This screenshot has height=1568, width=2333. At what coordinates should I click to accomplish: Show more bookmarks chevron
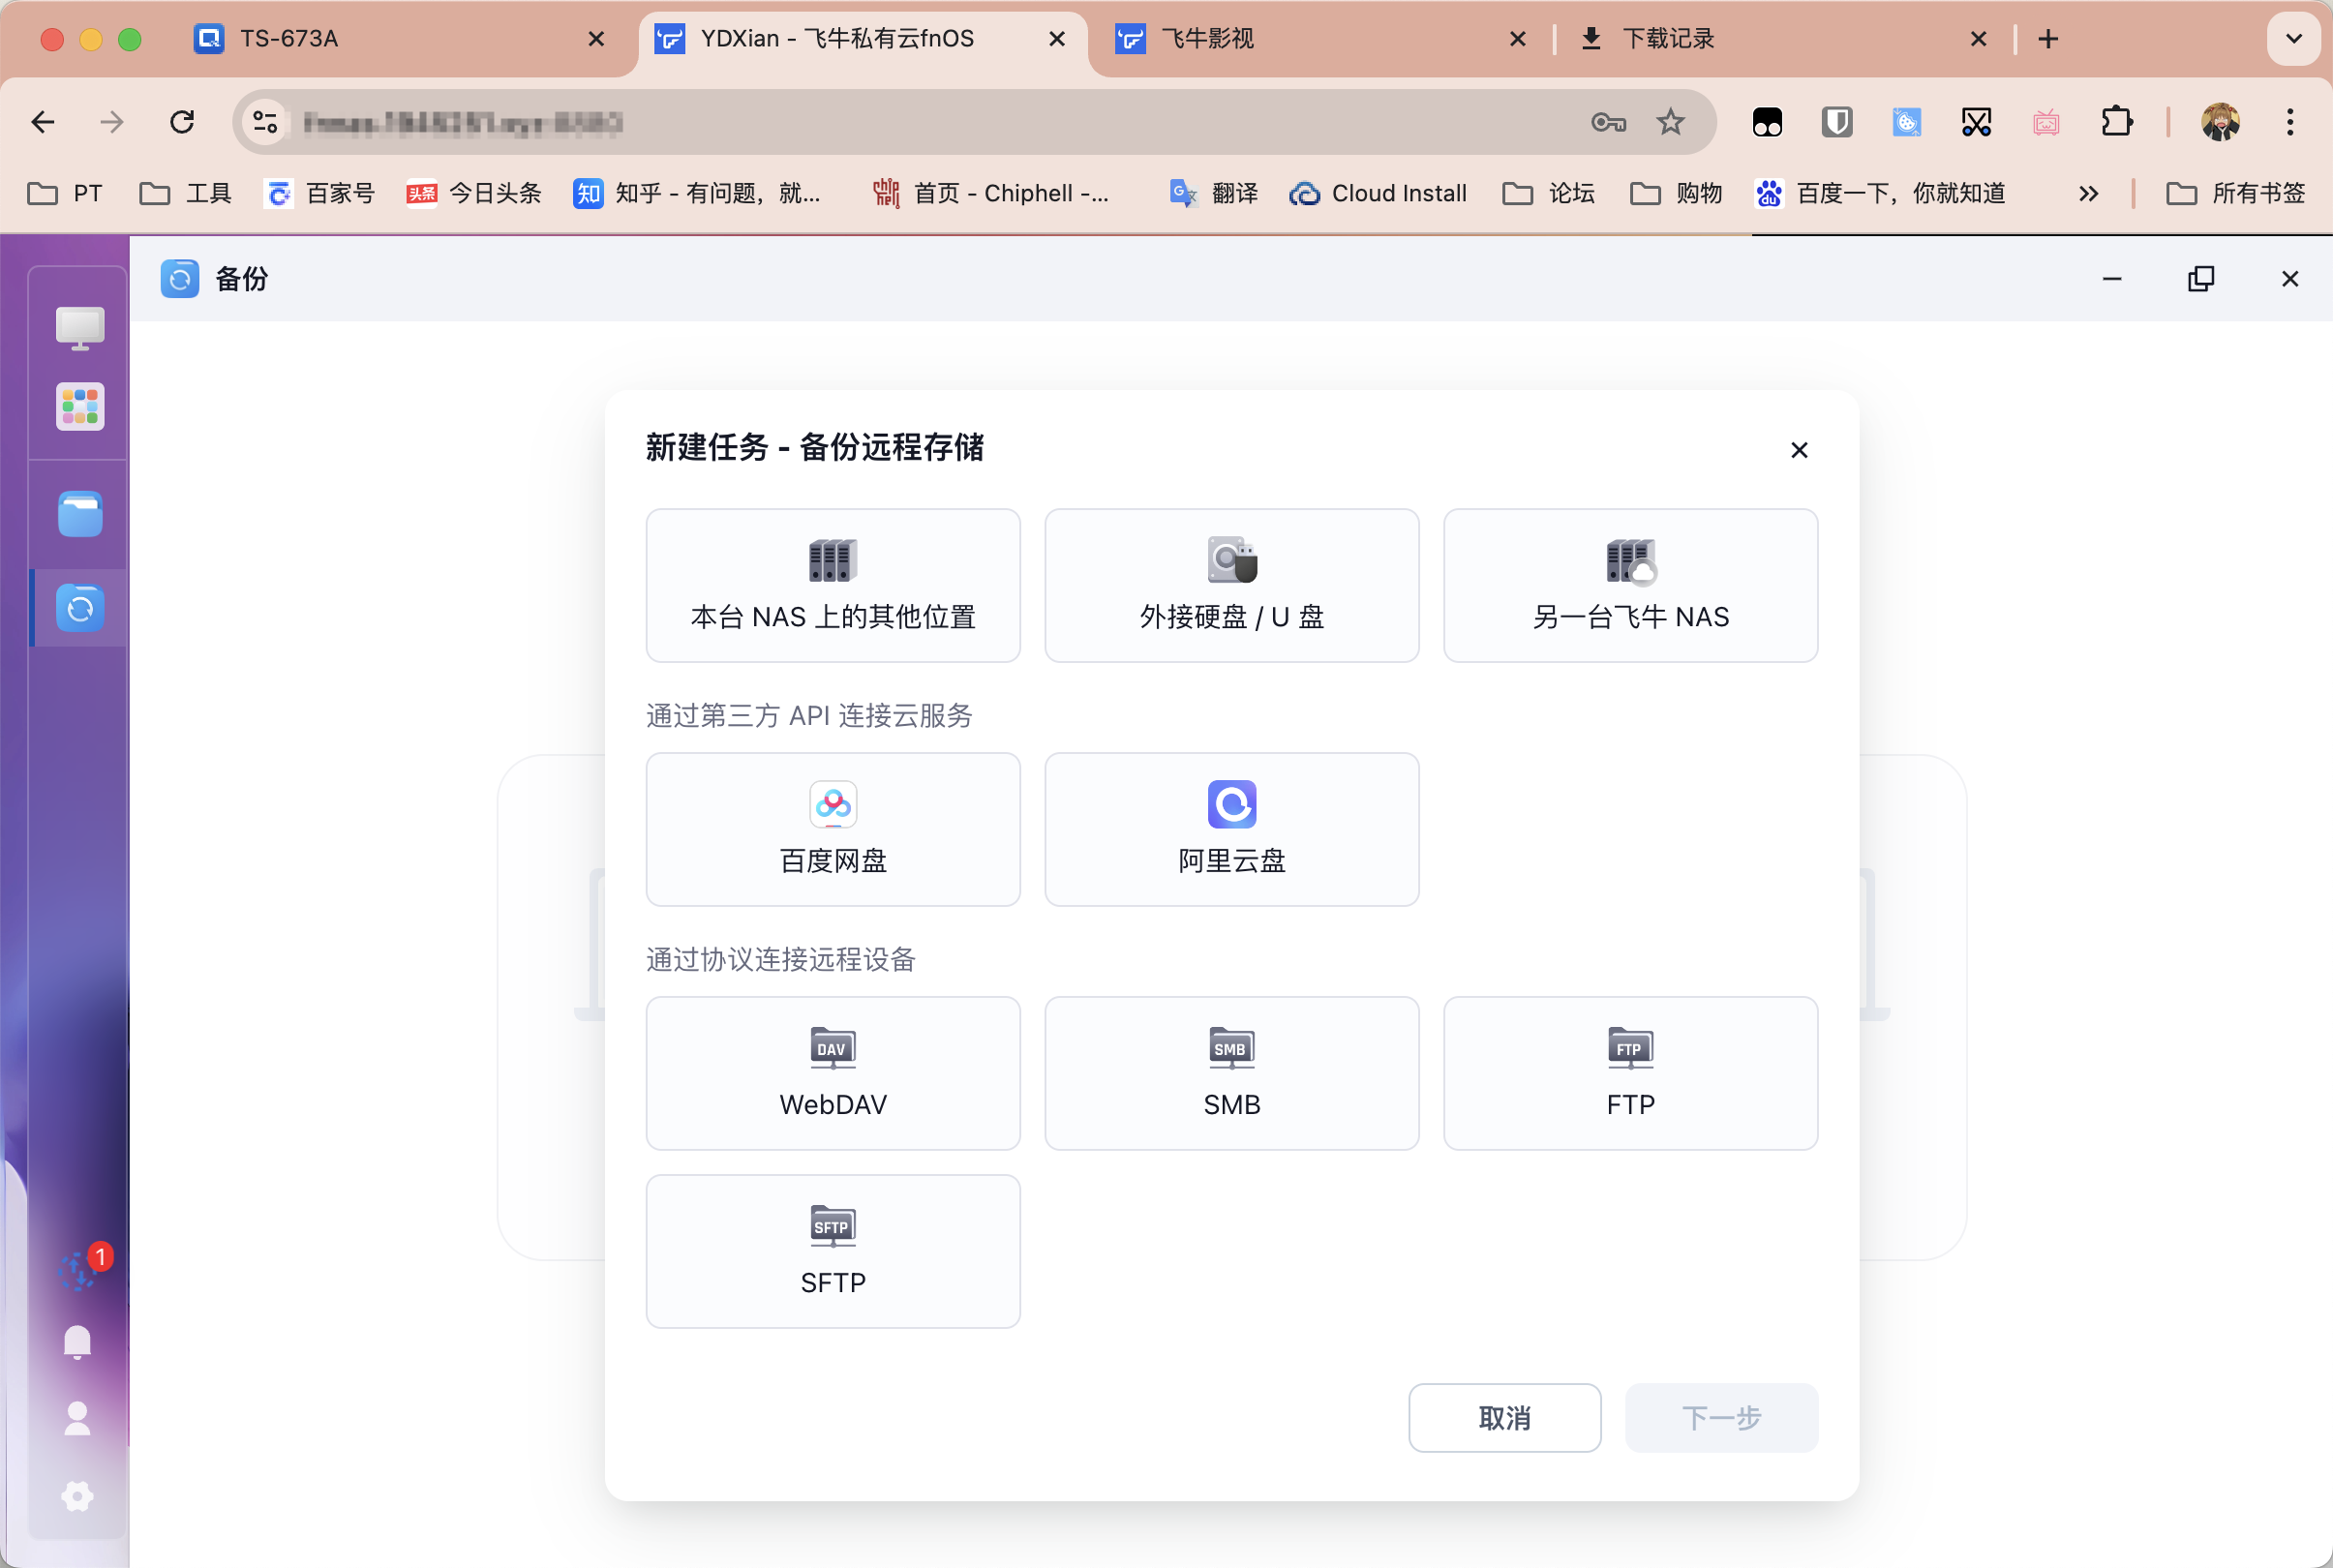(2088, 193)
